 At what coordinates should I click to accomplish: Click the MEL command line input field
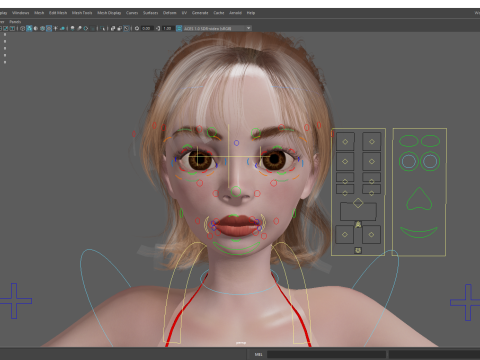(x=326, y=354)
